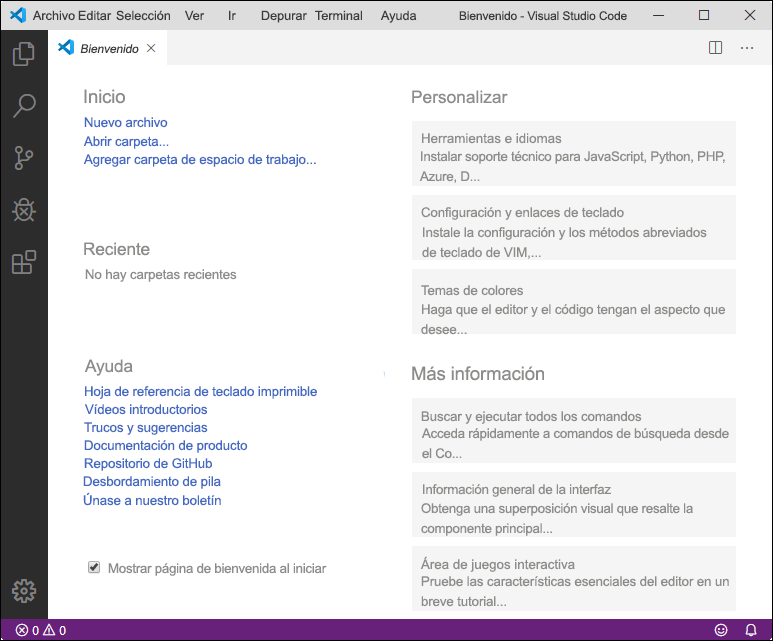Open the Search view magnifier icon
Screen dimensions: 773x641
pyautogui.click(x=24, y=106)
